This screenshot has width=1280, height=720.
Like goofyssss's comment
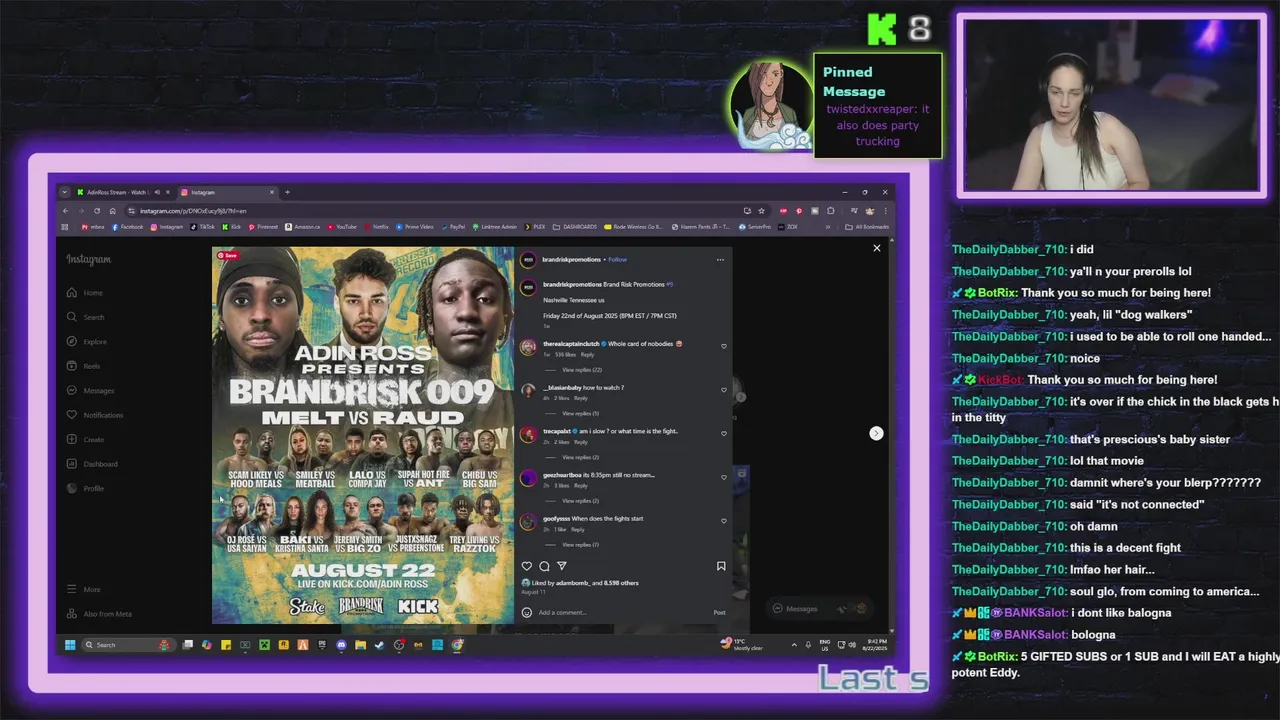point(724,521)
